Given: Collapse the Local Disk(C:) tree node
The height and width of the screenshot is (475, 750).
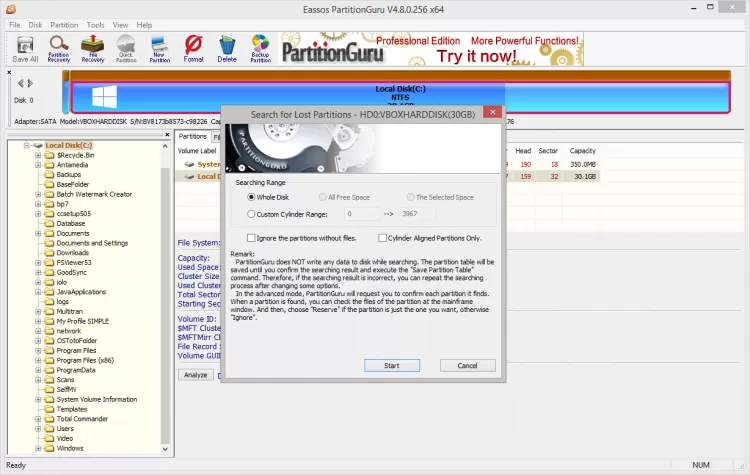Looking at the screenshot, I should [x=27, y=145].
